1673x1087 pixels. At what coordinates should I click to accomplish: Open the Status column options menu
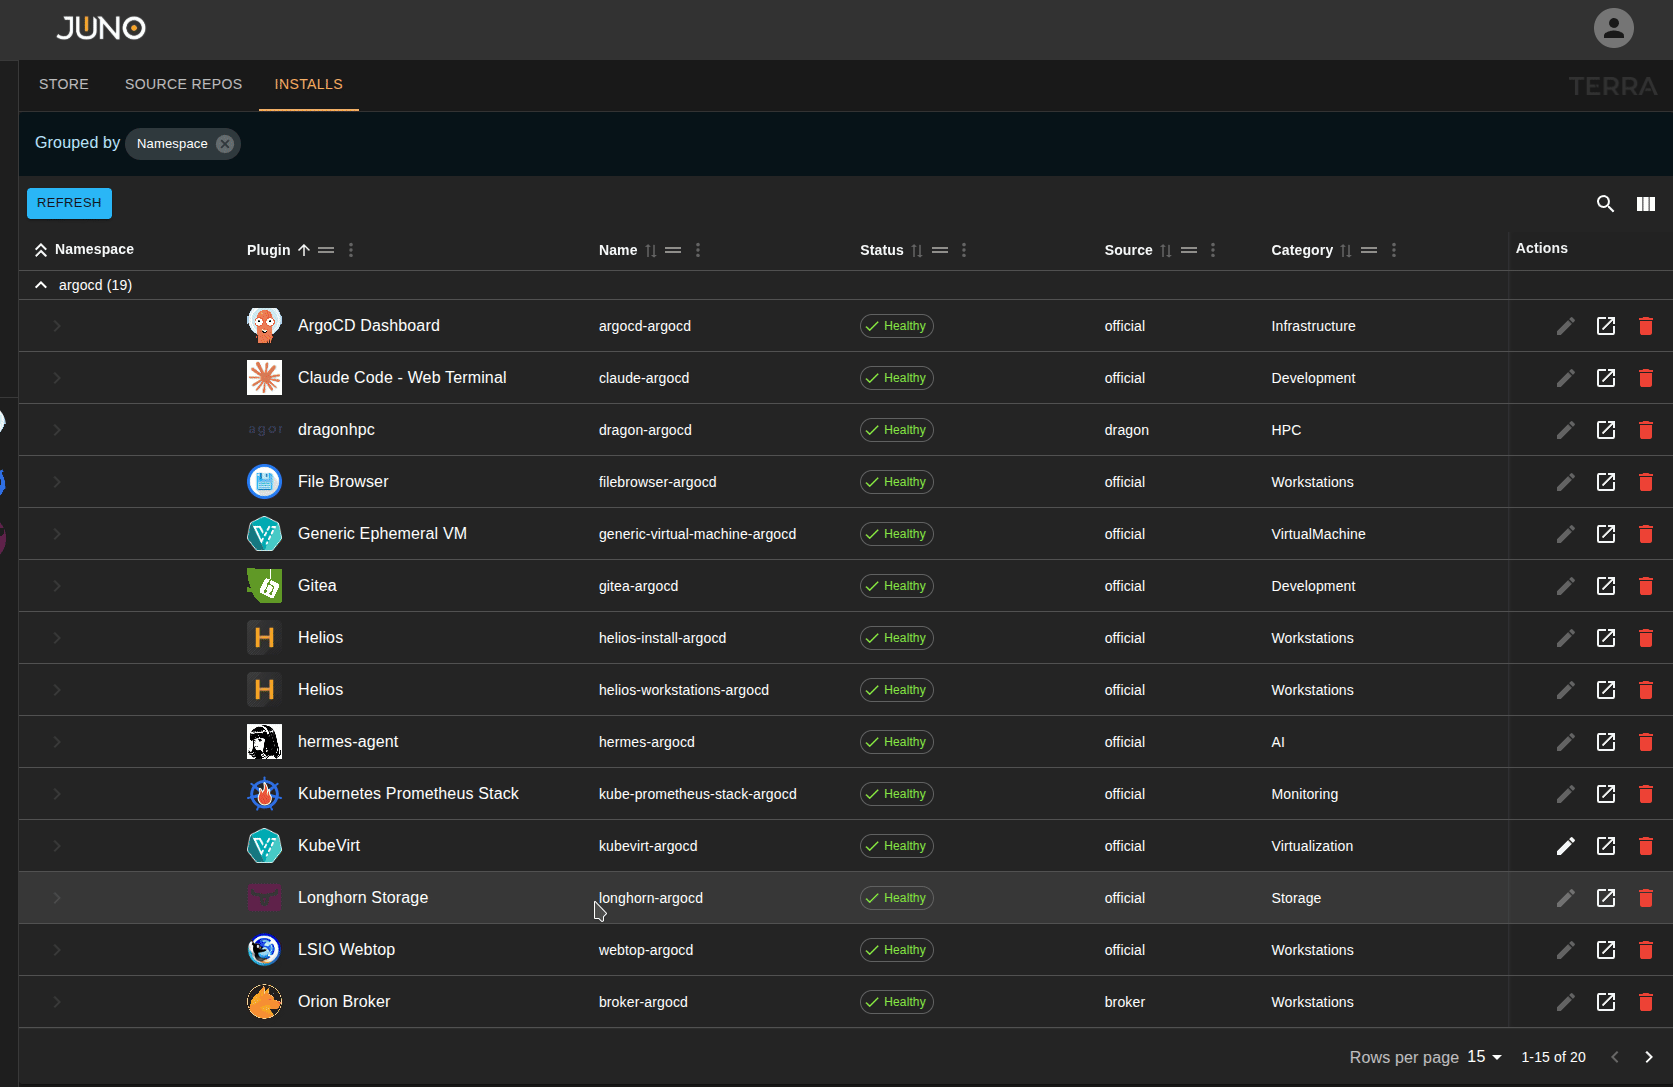pos(964,250)
